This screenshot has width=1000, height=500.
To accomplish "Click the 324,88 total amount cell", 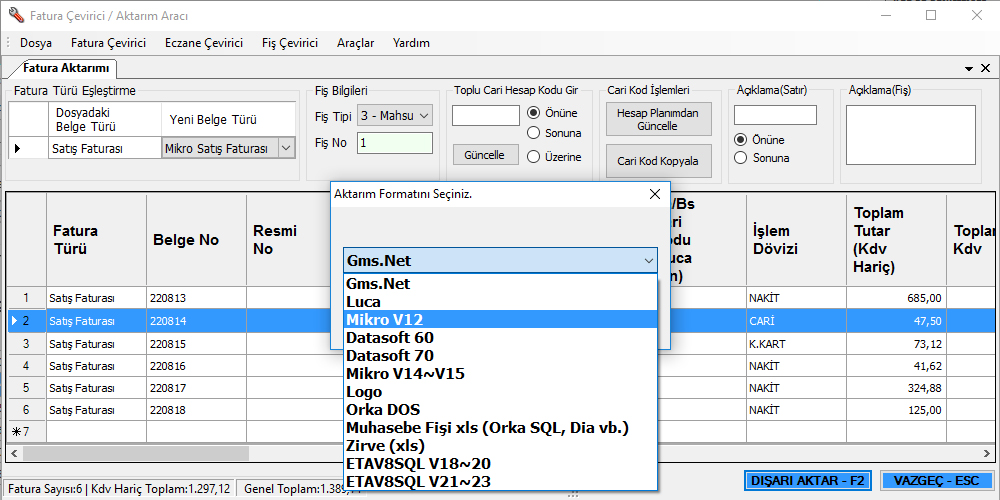I will click(896, 388).
